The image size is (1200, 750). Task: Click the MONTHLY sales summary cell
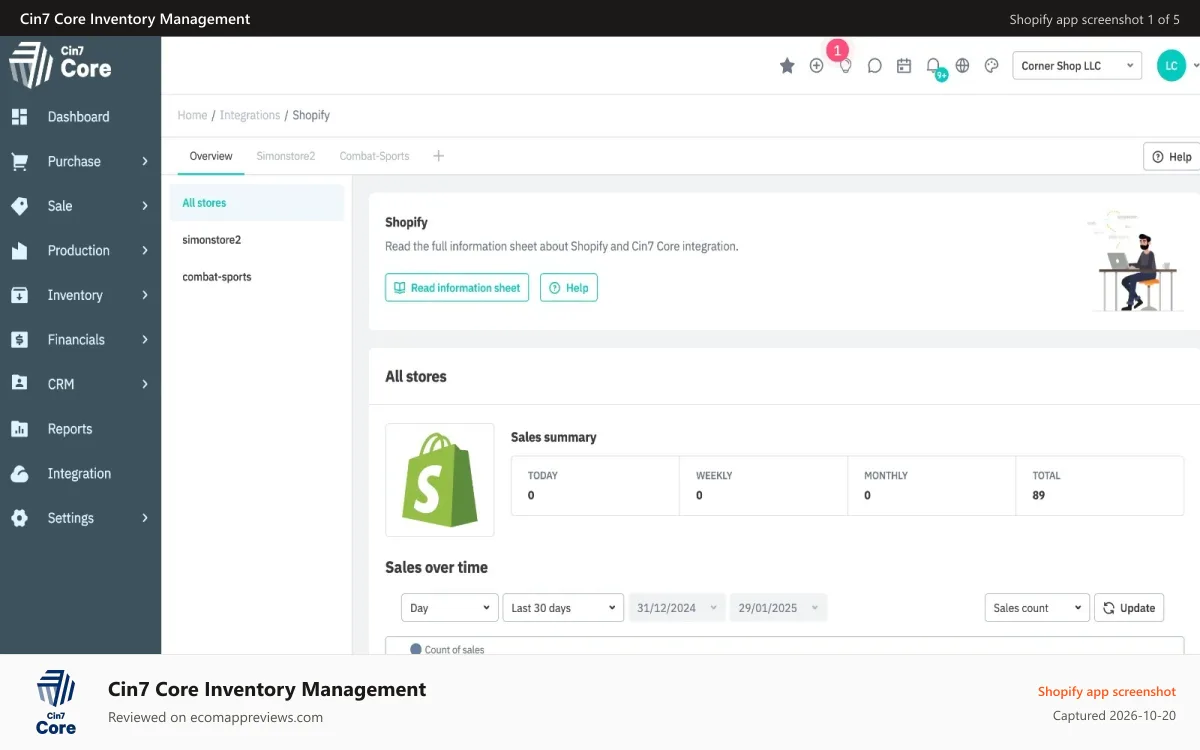click(x=932, y=486)
